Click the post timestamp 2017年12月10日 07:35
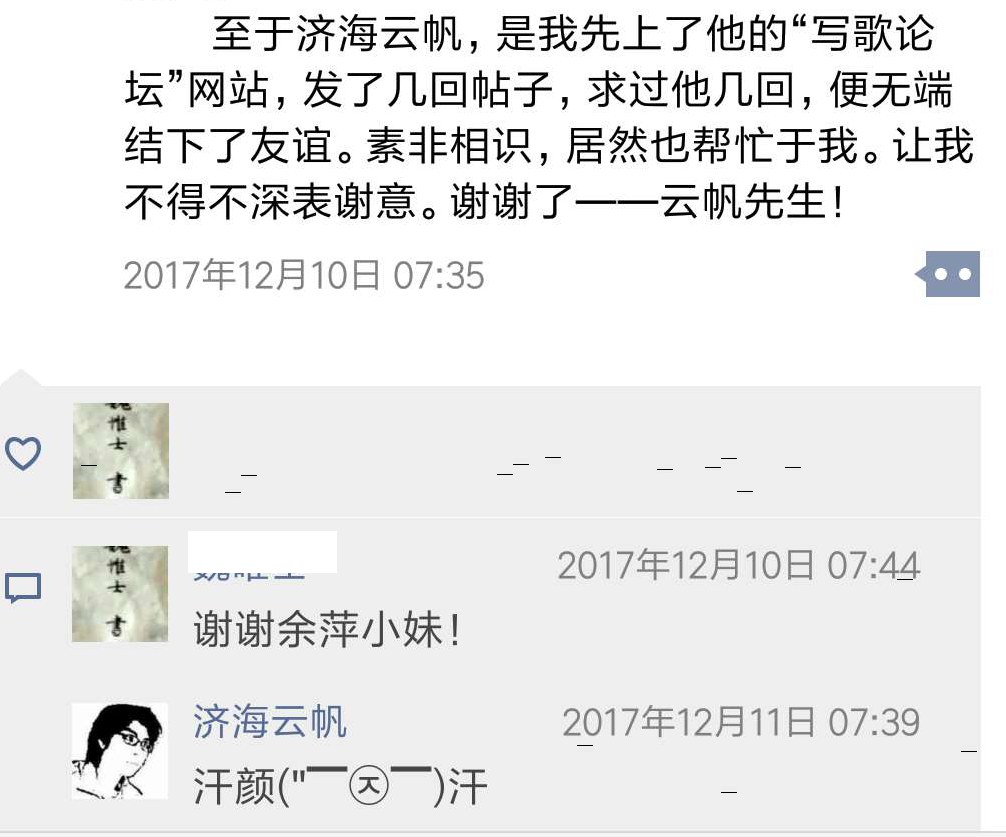This screenshot has width=1006, height=837. [x=304, y=275]
